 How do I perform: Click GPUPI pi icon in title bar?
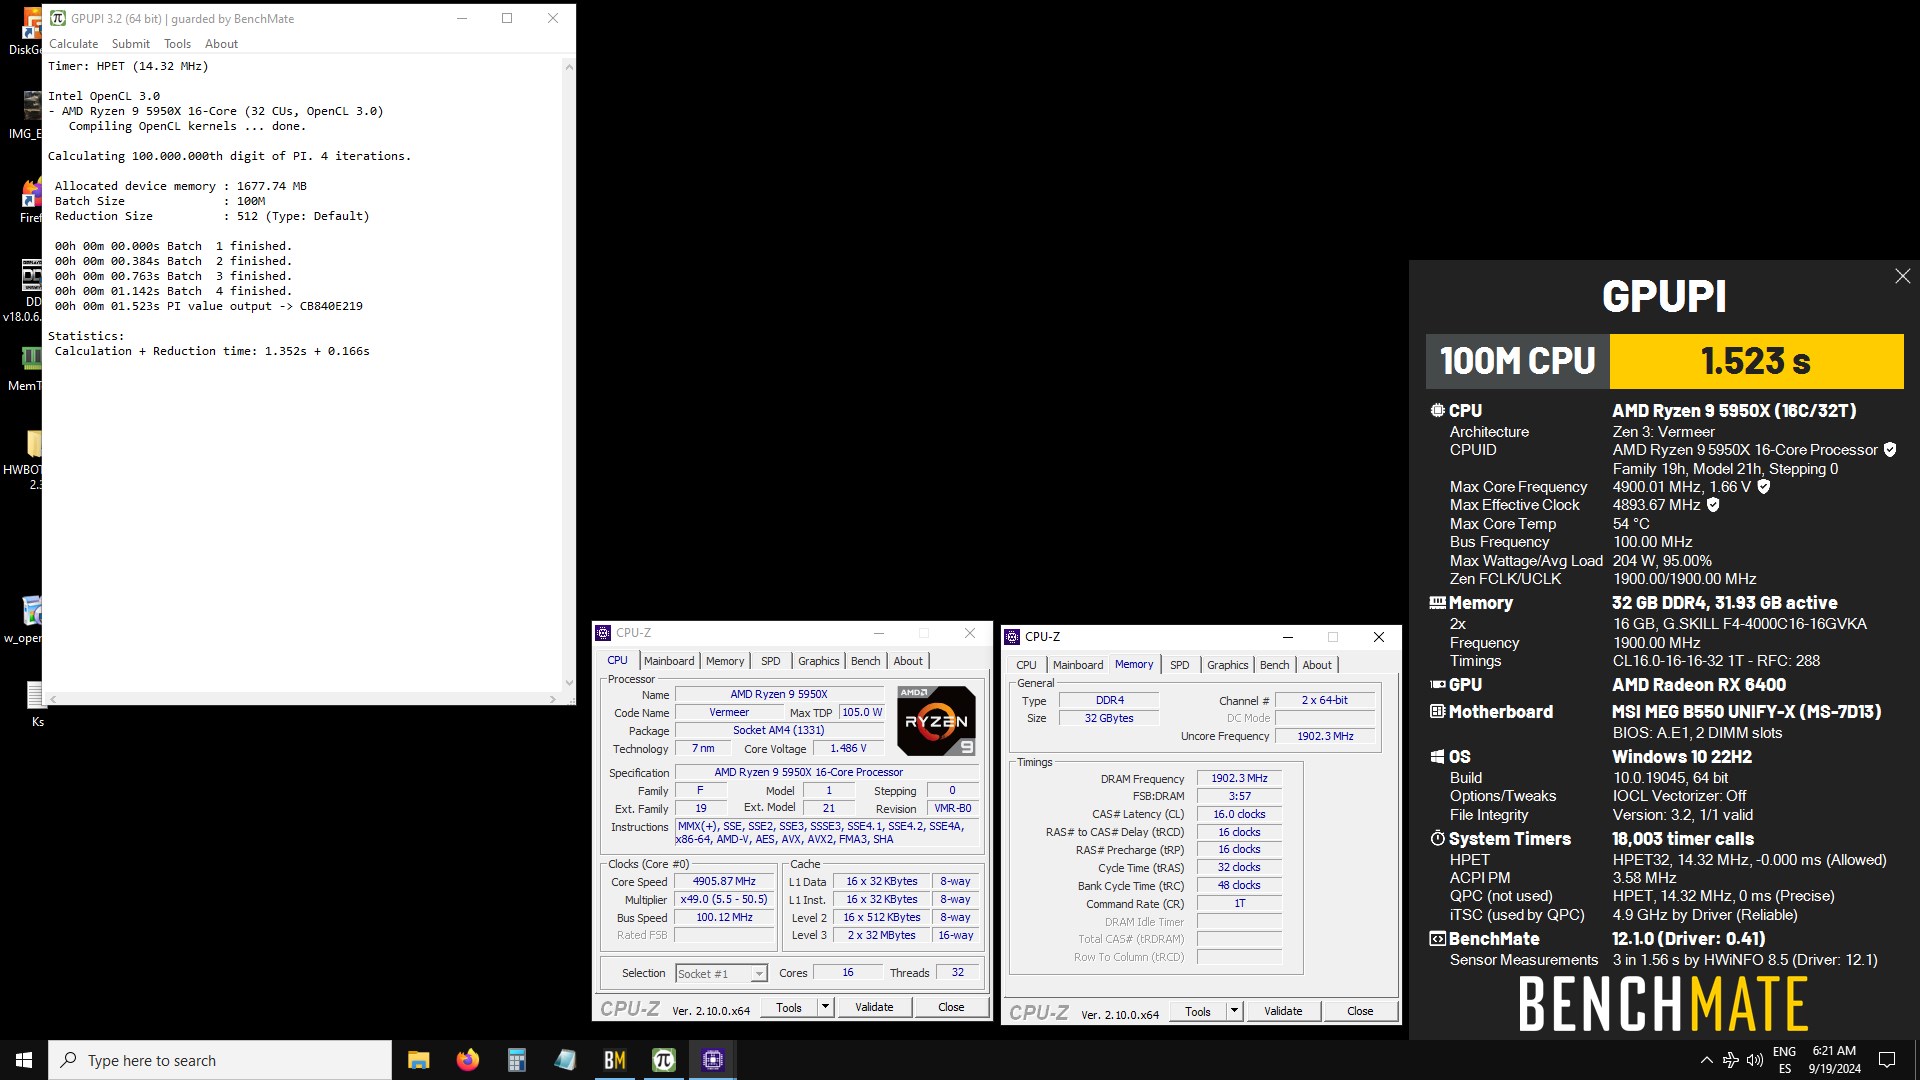[x=58, y=18]
